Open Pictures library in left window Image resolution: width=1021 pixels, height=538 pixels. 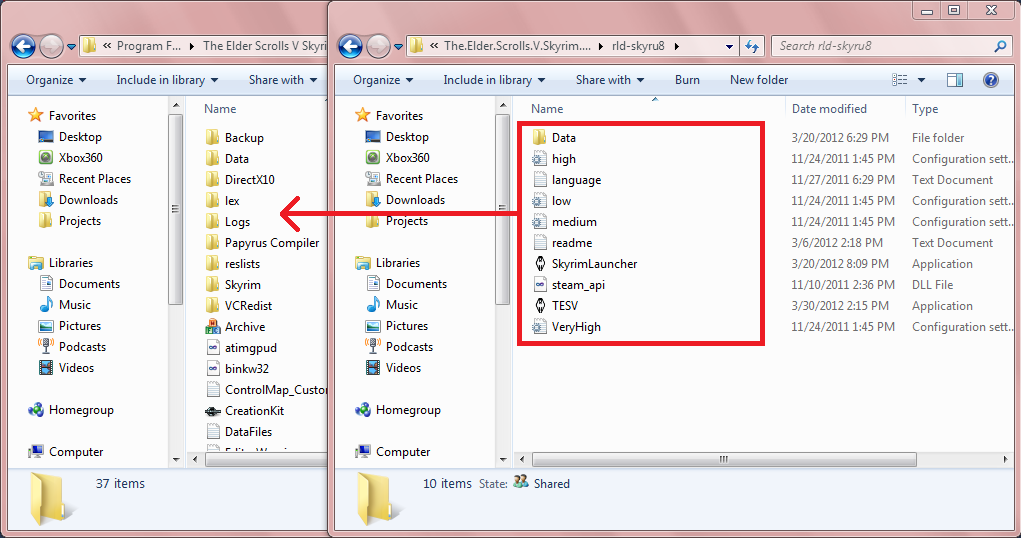79,326
